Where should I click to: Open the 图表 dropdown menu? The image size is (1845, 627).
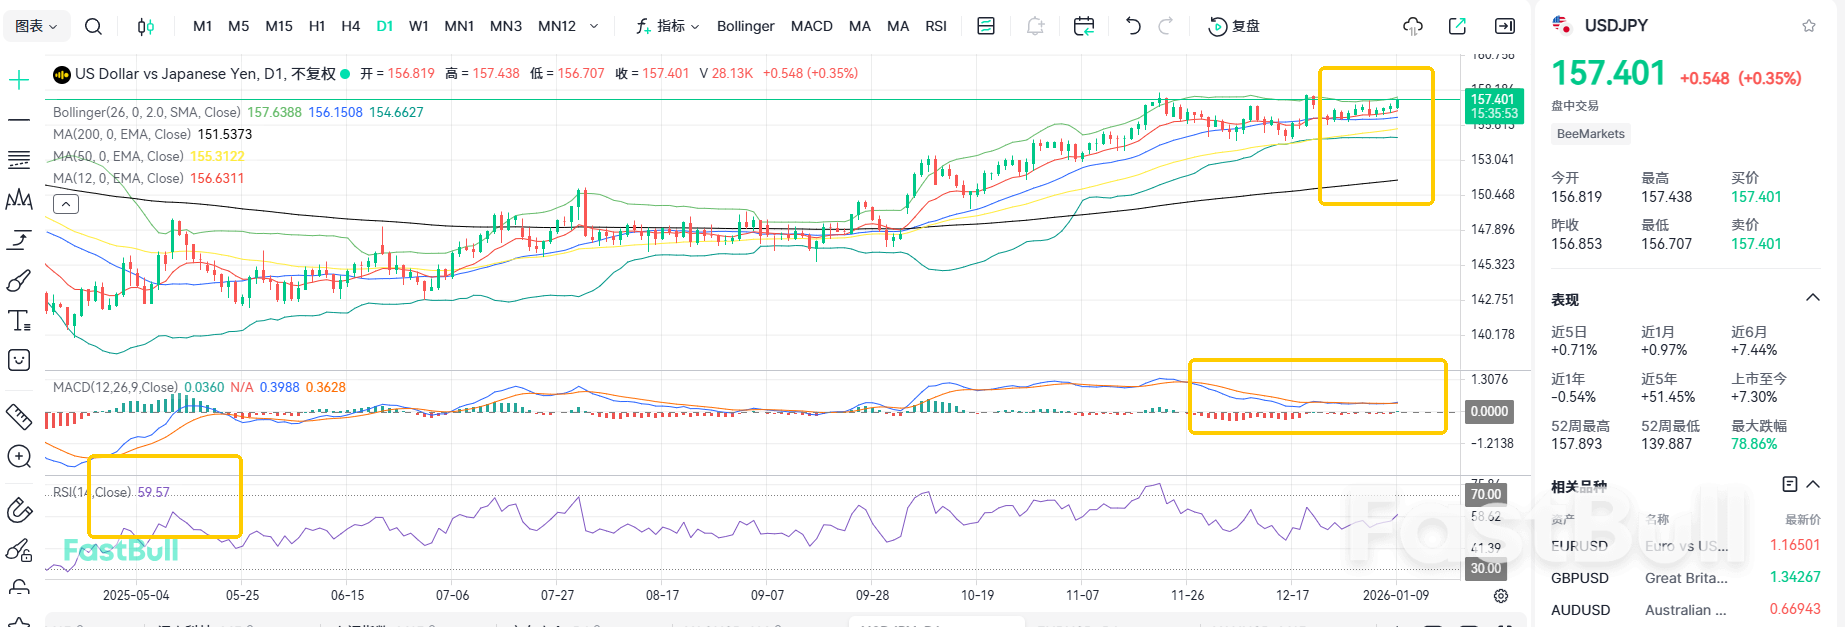(36, 26)
